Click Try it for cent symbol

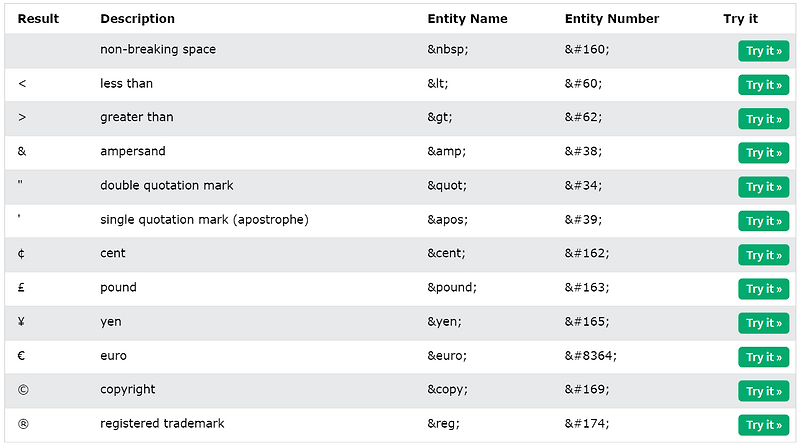[763, 255]
